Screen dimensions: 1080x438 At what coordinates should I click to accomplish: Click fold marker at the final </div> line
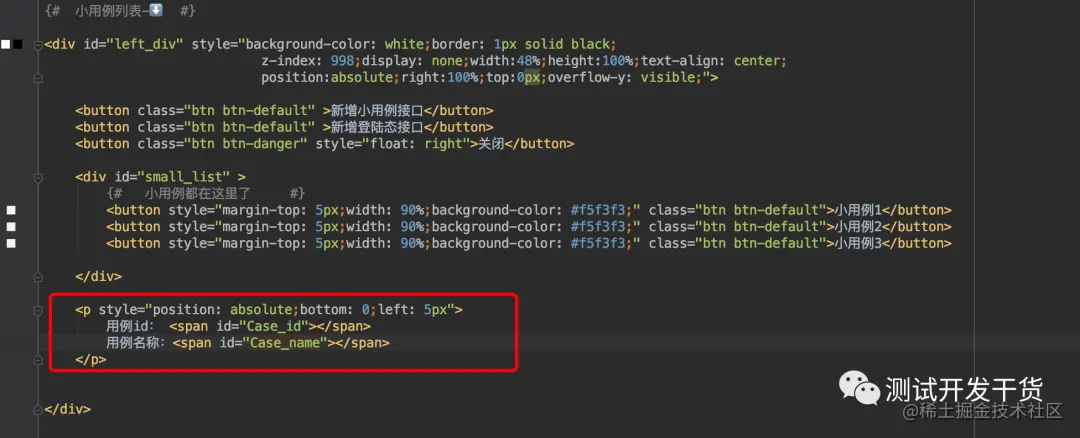(38, 409)
